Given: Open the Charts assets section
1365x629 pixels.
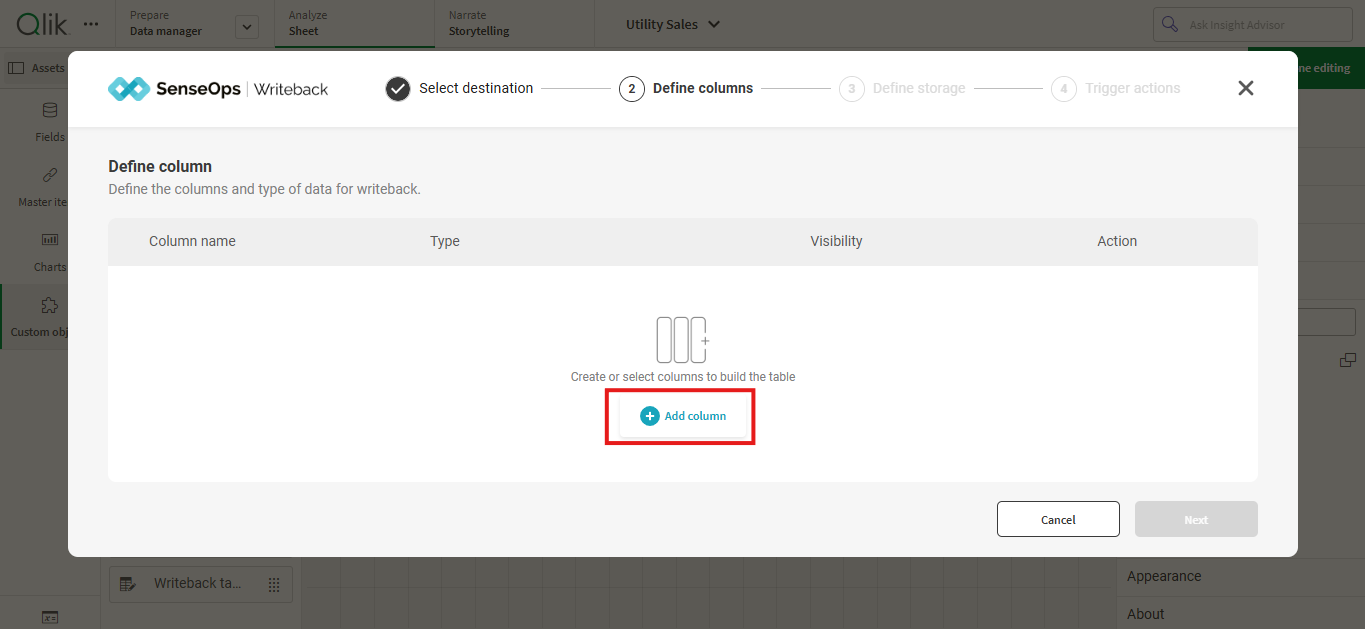Looking at the screenshot, I should click(x=50, y=252).
